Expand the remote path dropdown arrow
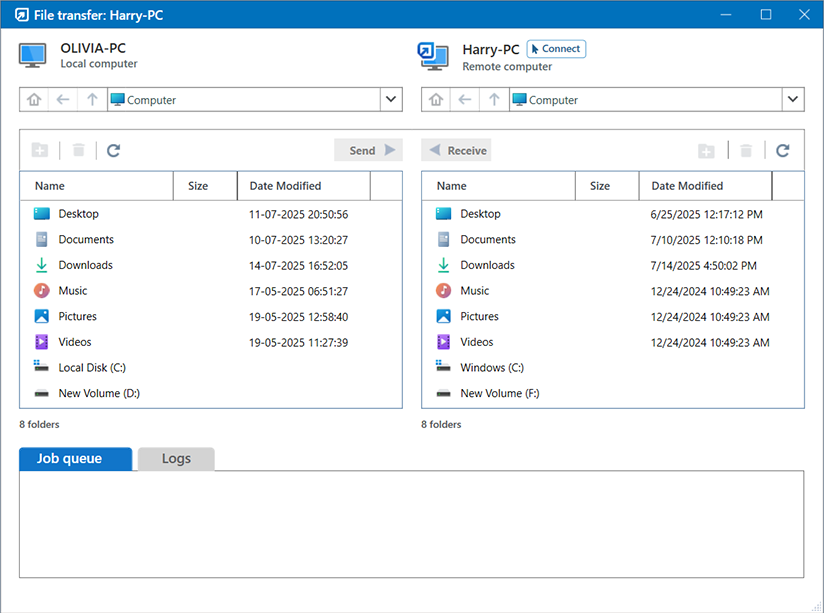824x613 pixels. pos(793,100)
